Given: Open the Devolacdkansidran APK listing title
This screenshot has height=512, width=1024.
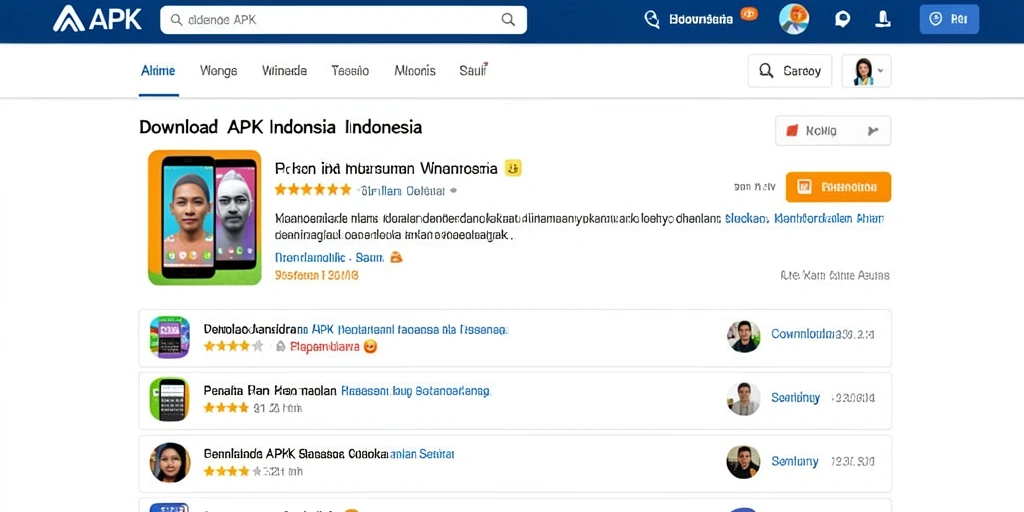Looking at the screenshot, I should coord(356,330).
